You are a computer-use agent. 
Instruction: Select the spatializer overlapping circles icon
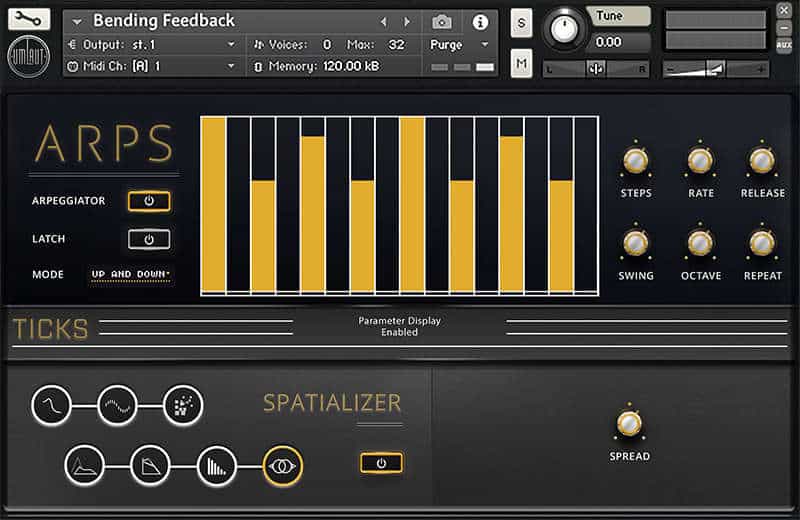pos(283,466)
